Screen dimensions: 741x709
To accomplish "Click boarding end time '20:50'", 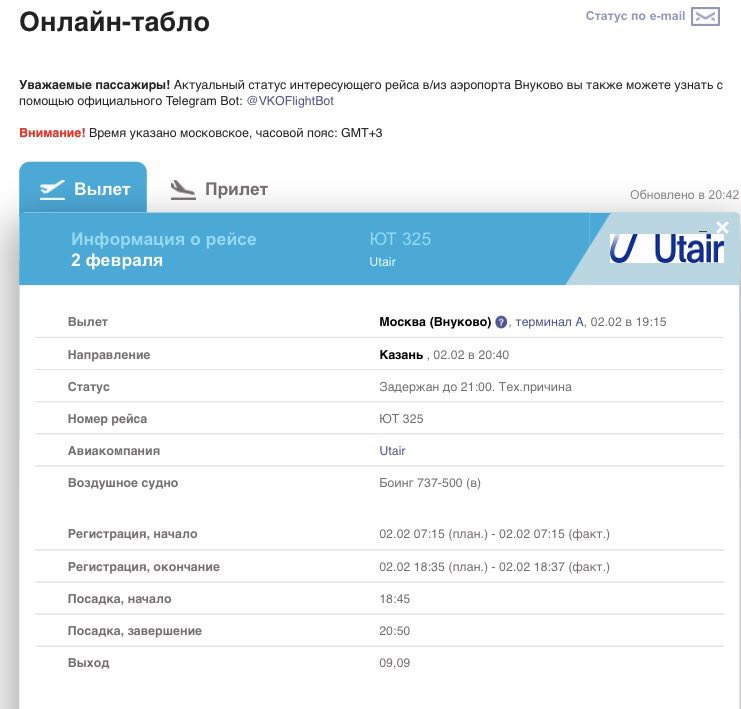I will (x=395, y=631).
